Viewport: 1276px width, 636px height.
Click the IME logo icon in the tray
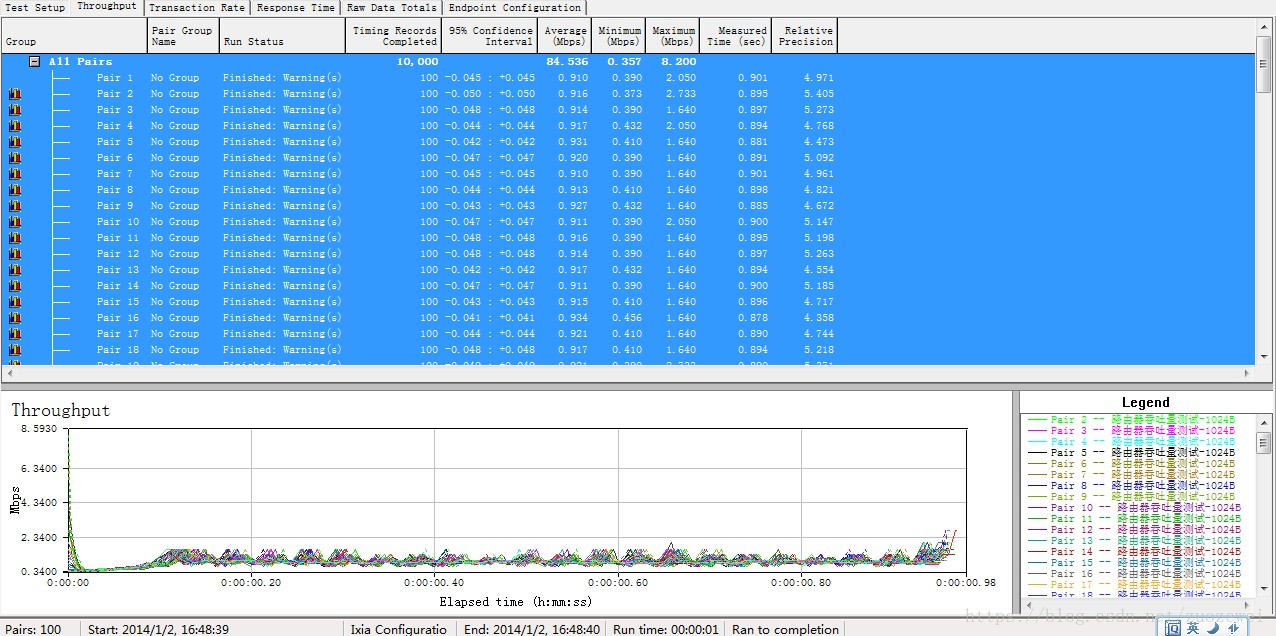tap(1173, 627)
